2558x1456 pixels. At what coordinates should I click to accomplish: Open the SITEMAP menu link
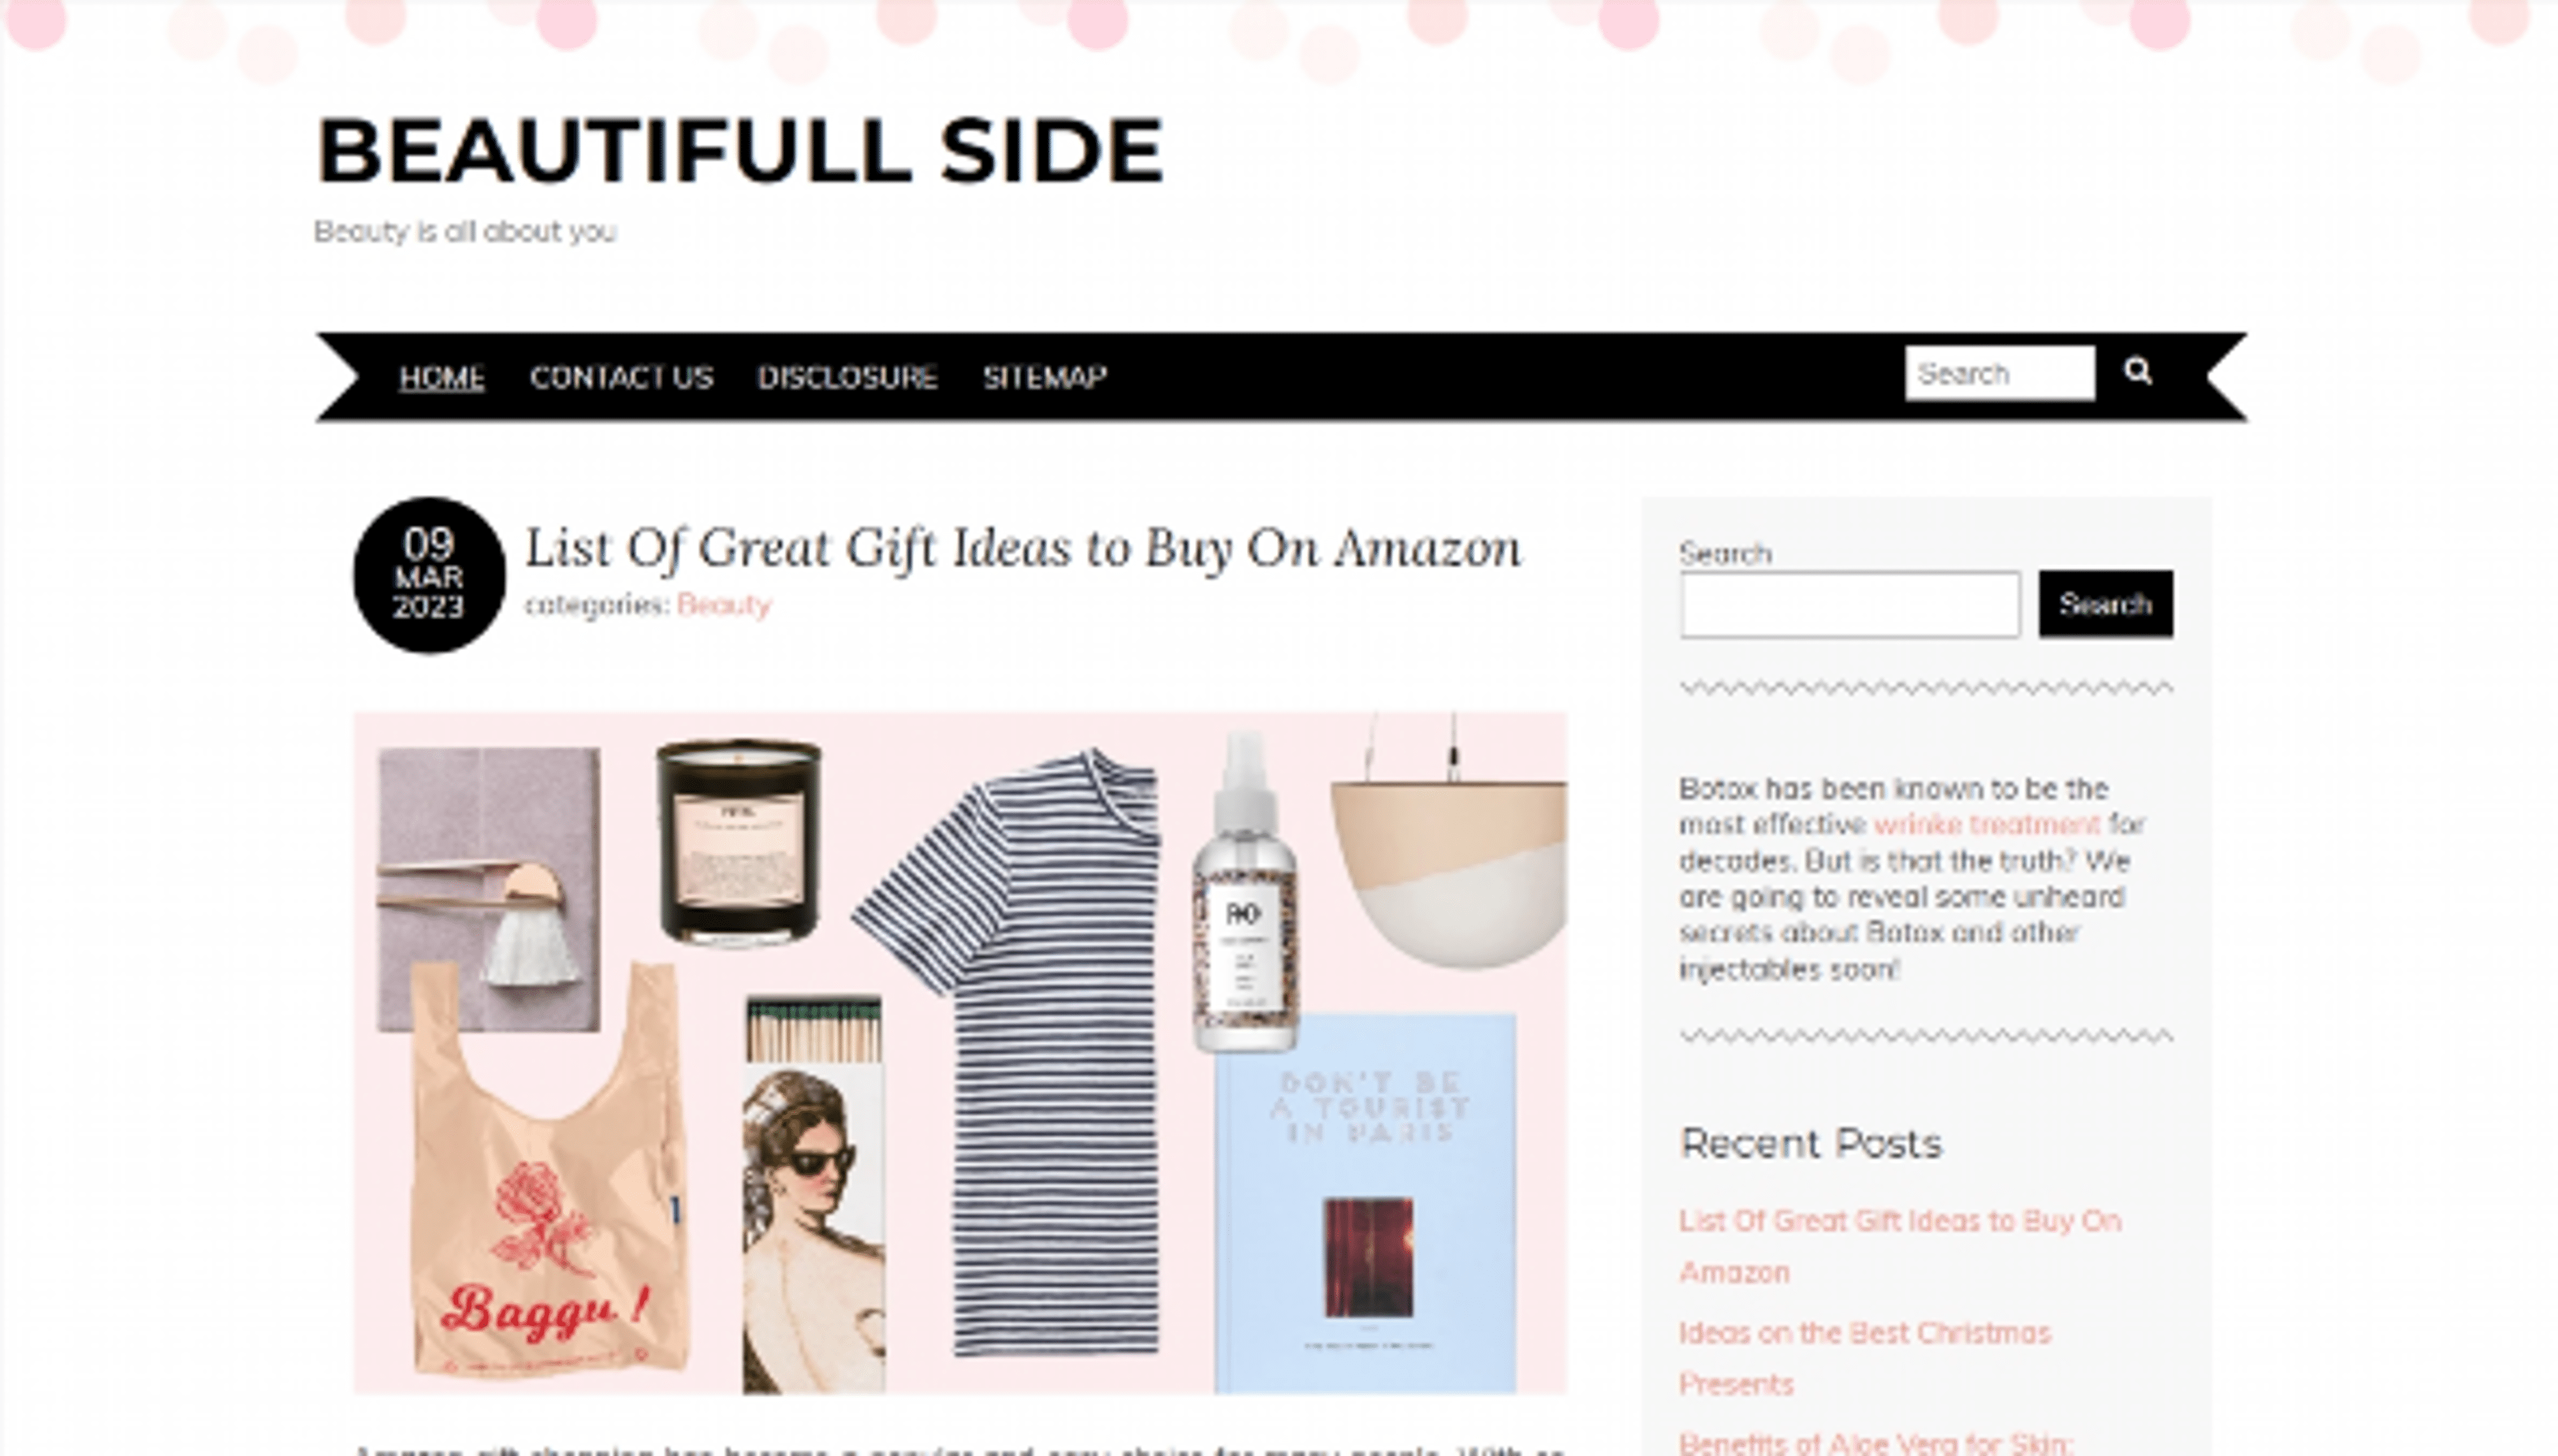coord(1044,377)
